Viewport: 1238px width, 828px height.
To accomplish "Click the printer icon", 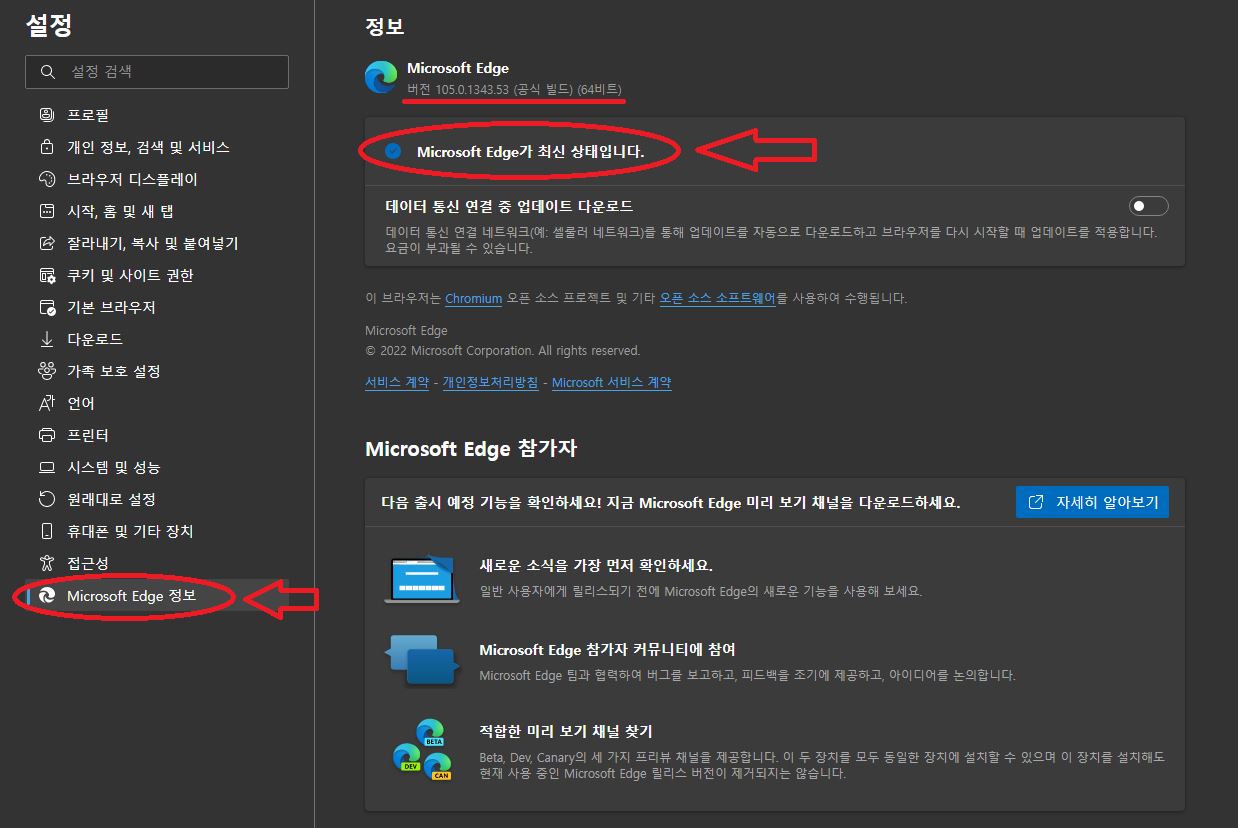I will click(46, 435).
